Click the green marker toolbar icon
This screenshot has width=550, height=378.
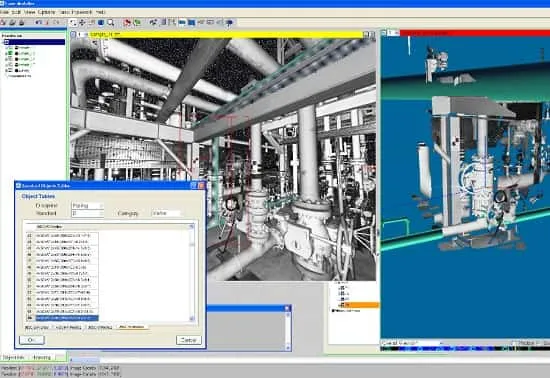coord(137,23)
